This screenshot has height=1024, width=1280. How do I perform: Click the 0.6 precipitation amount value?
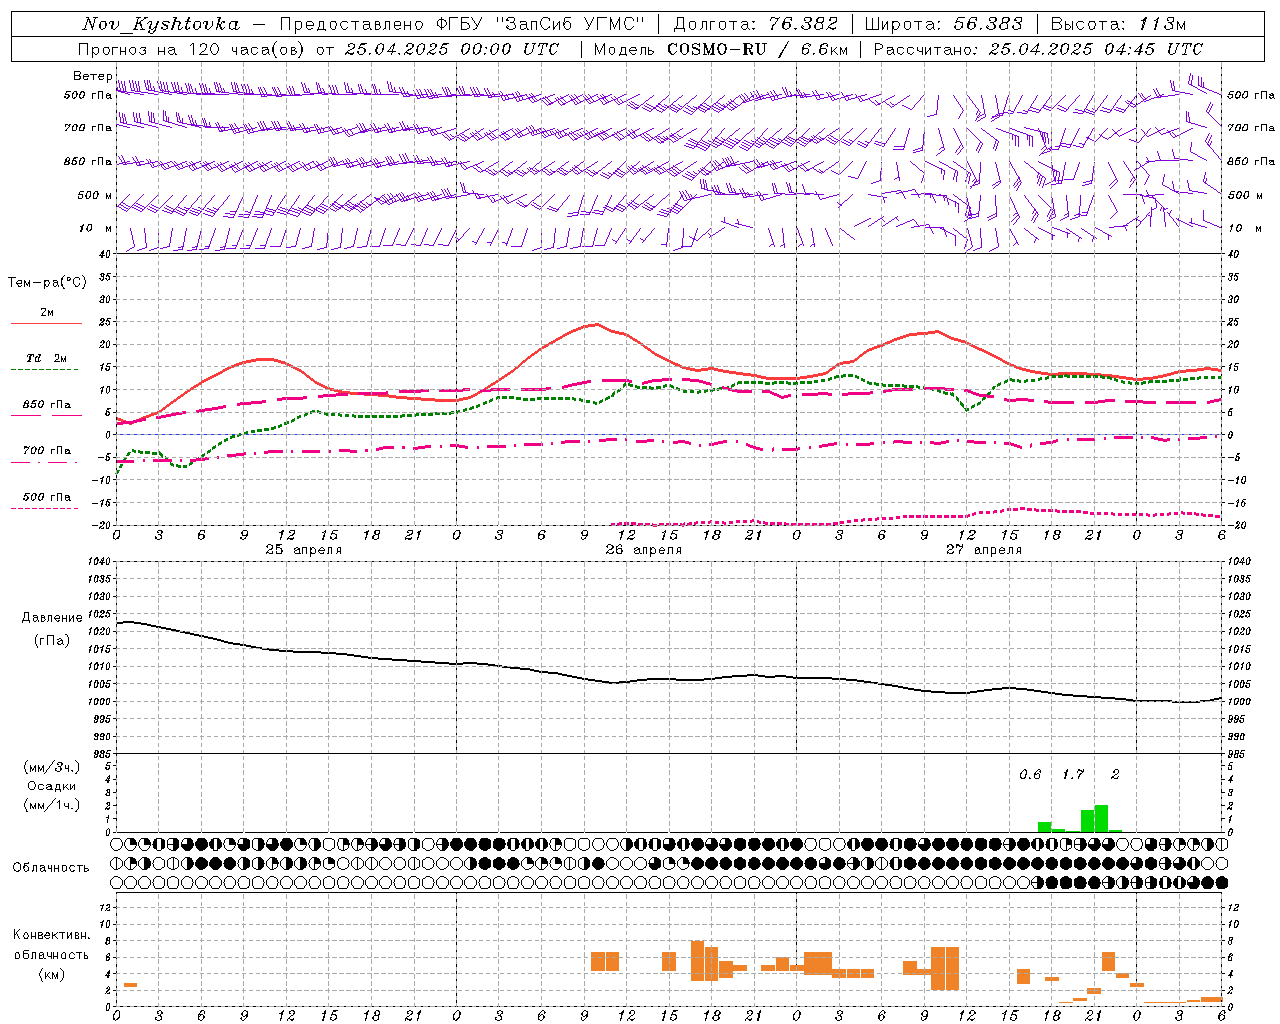click(1030, 775)
